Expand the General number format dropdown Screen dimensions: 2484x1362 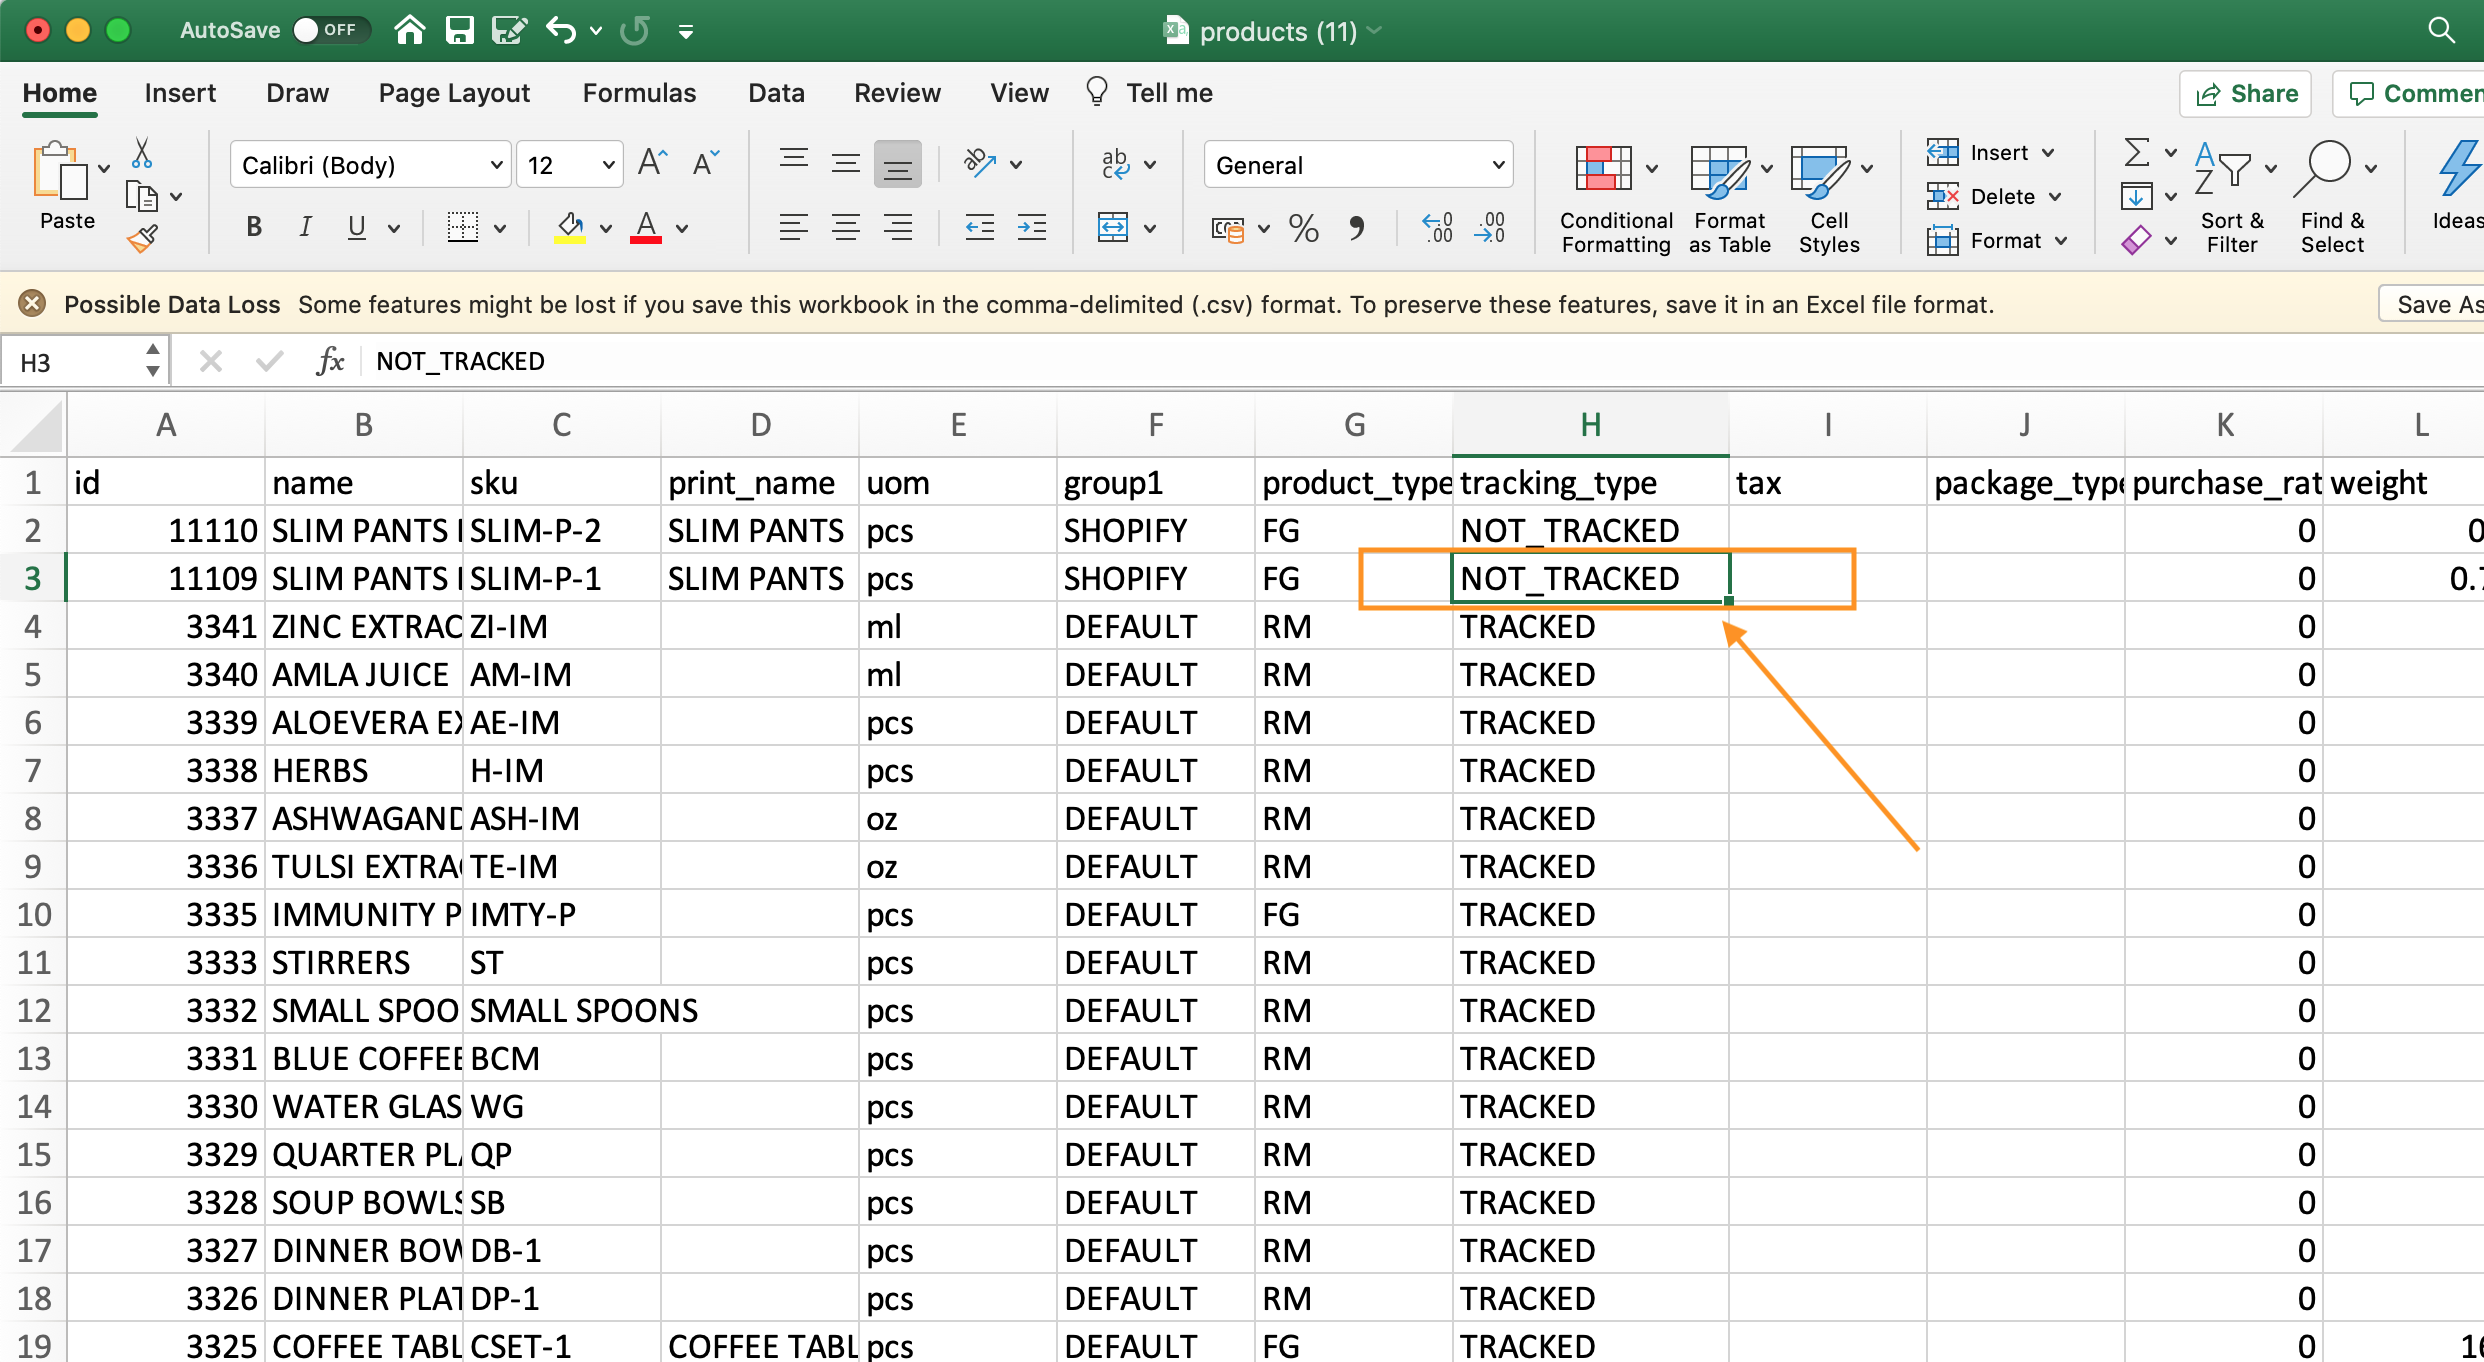tap(1497, 165)
